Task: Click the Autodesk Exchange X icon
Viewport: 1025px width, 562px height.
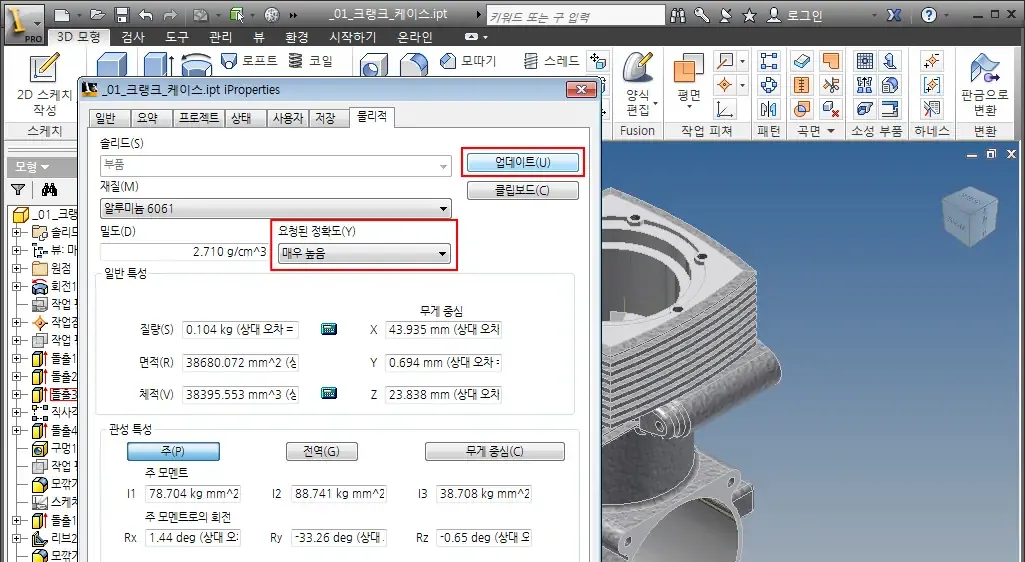Action: click(894, 14)
